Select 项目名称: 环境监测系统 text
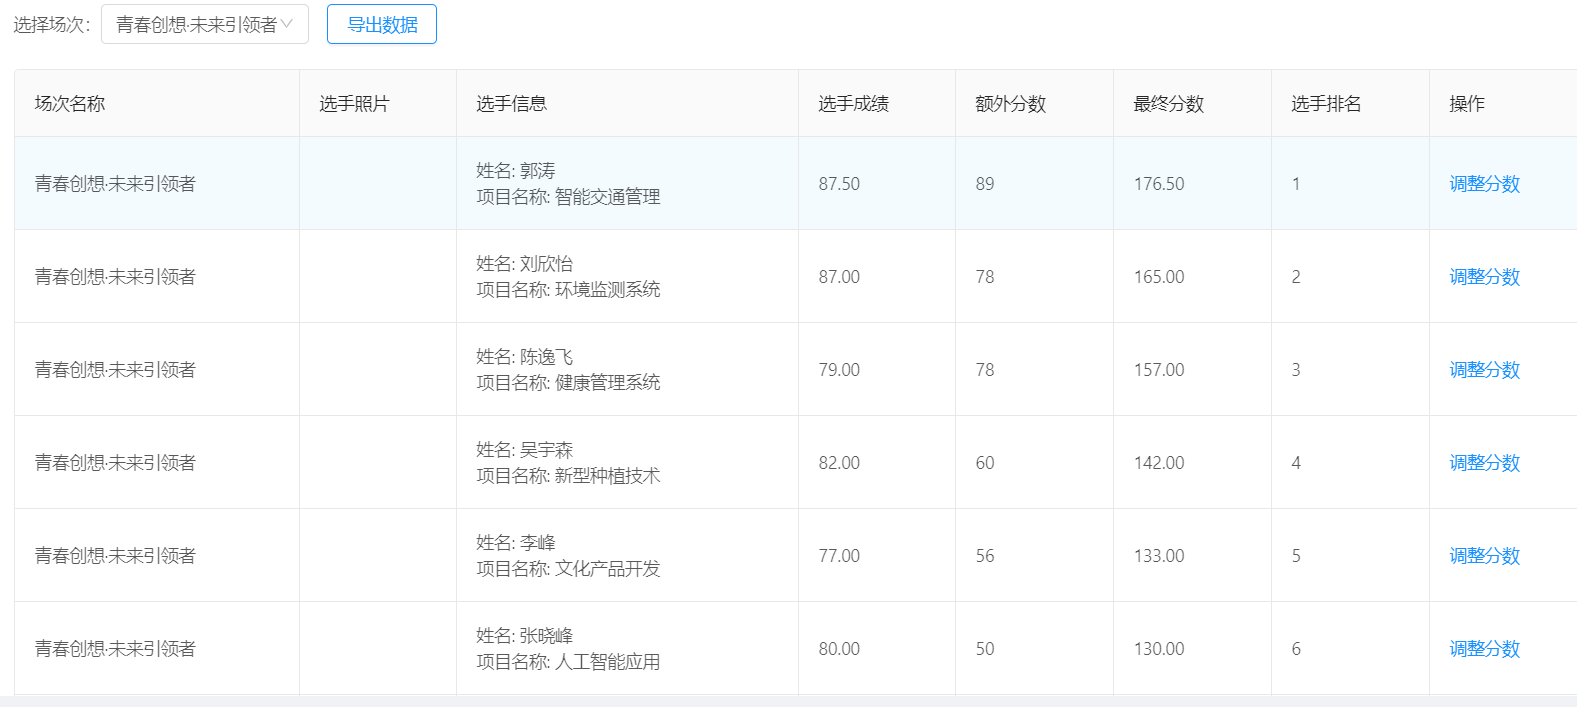 click(x=568, y=290)
